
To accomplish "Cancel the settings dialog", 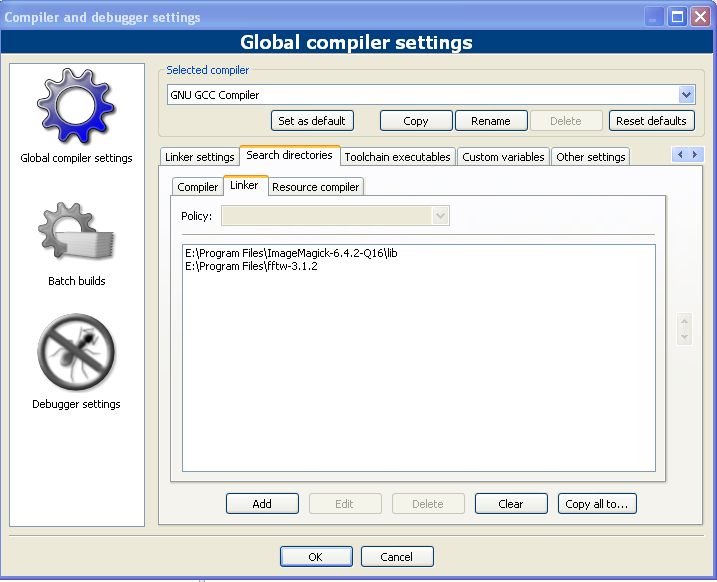I will click(397, 556).
